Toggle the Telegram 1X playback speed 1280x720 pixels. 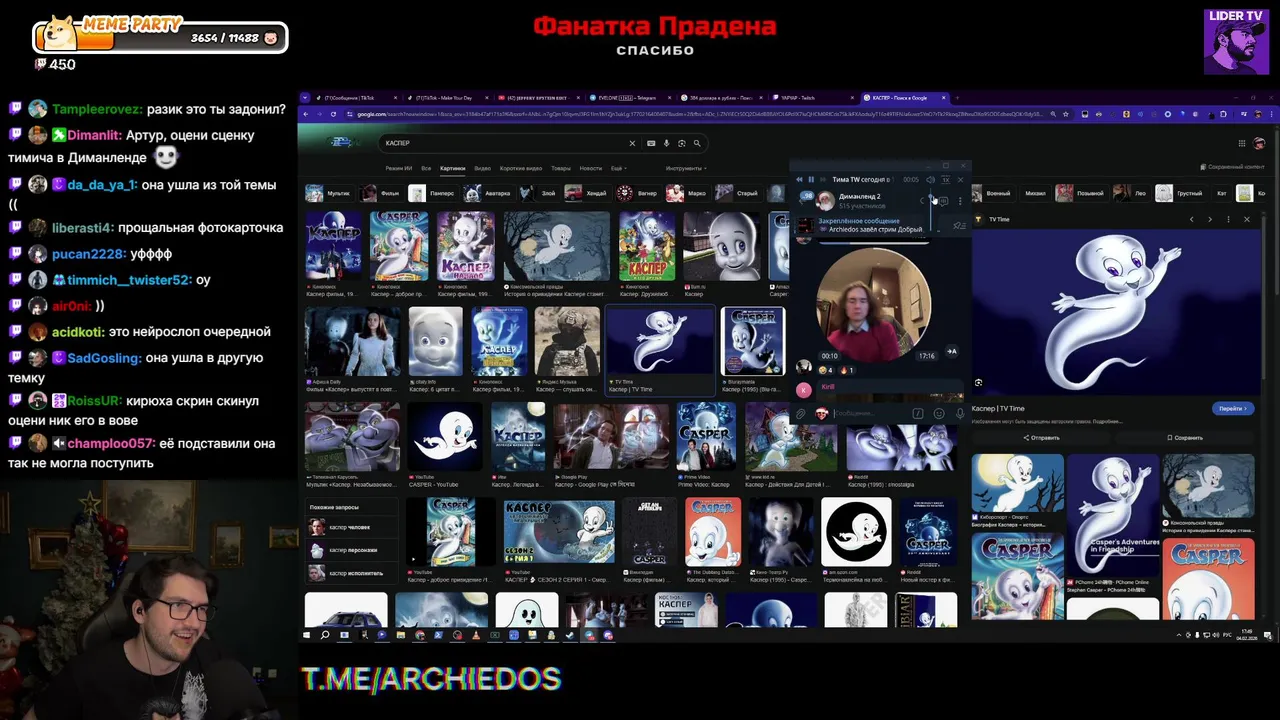coord(946,180)
